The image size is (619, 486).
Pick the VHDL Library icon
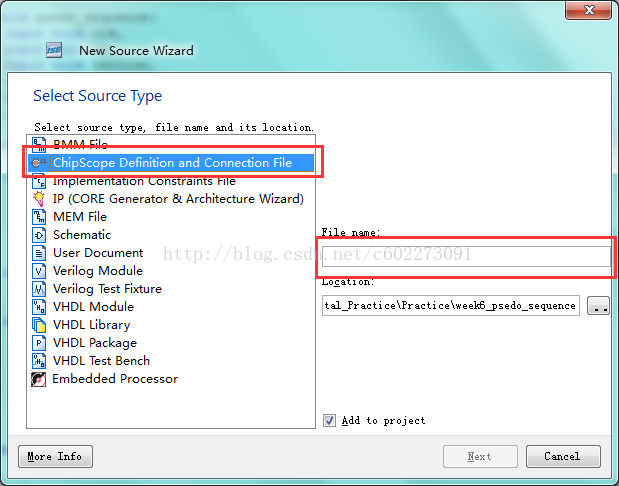pos(39,325)
